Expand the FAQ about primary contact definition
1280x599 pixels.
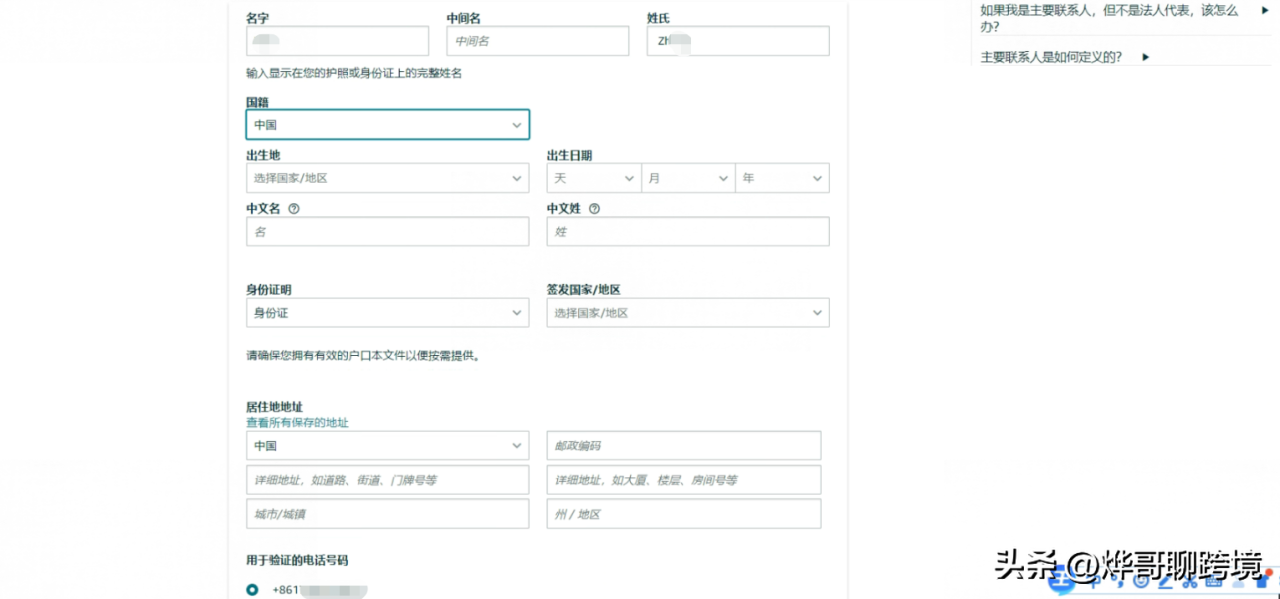coord(1146,57)
